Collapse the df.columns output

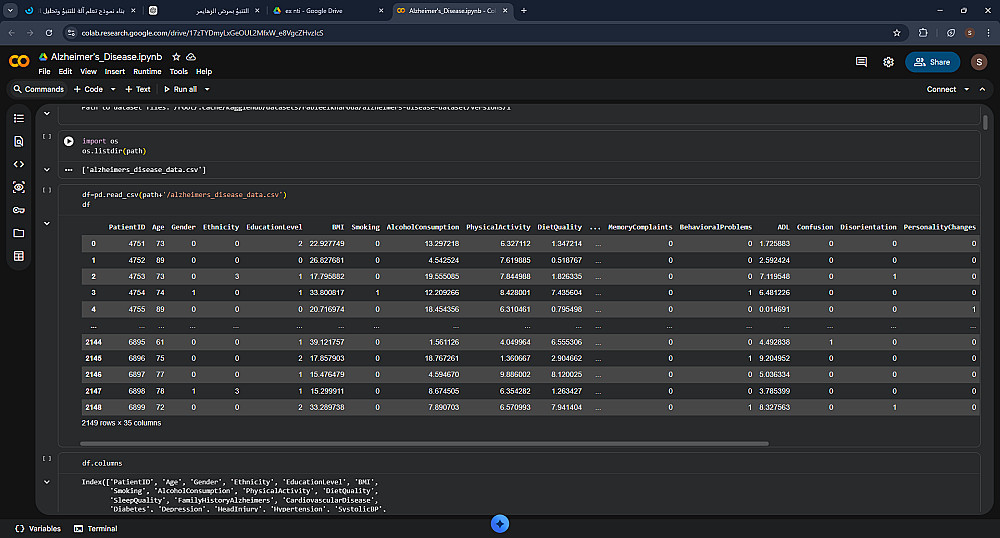47,482
